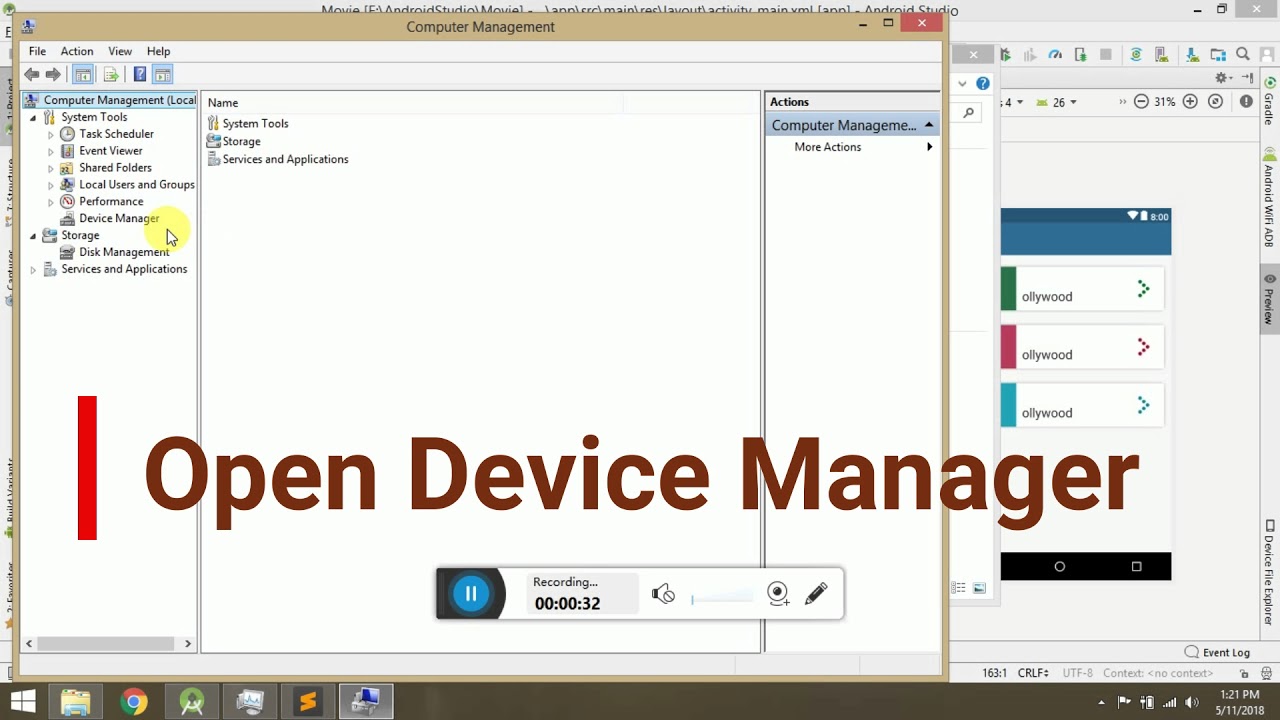Open Project Structure icon in Android Studio
Screen dimensions: 1280x720
pos(1218,55)
